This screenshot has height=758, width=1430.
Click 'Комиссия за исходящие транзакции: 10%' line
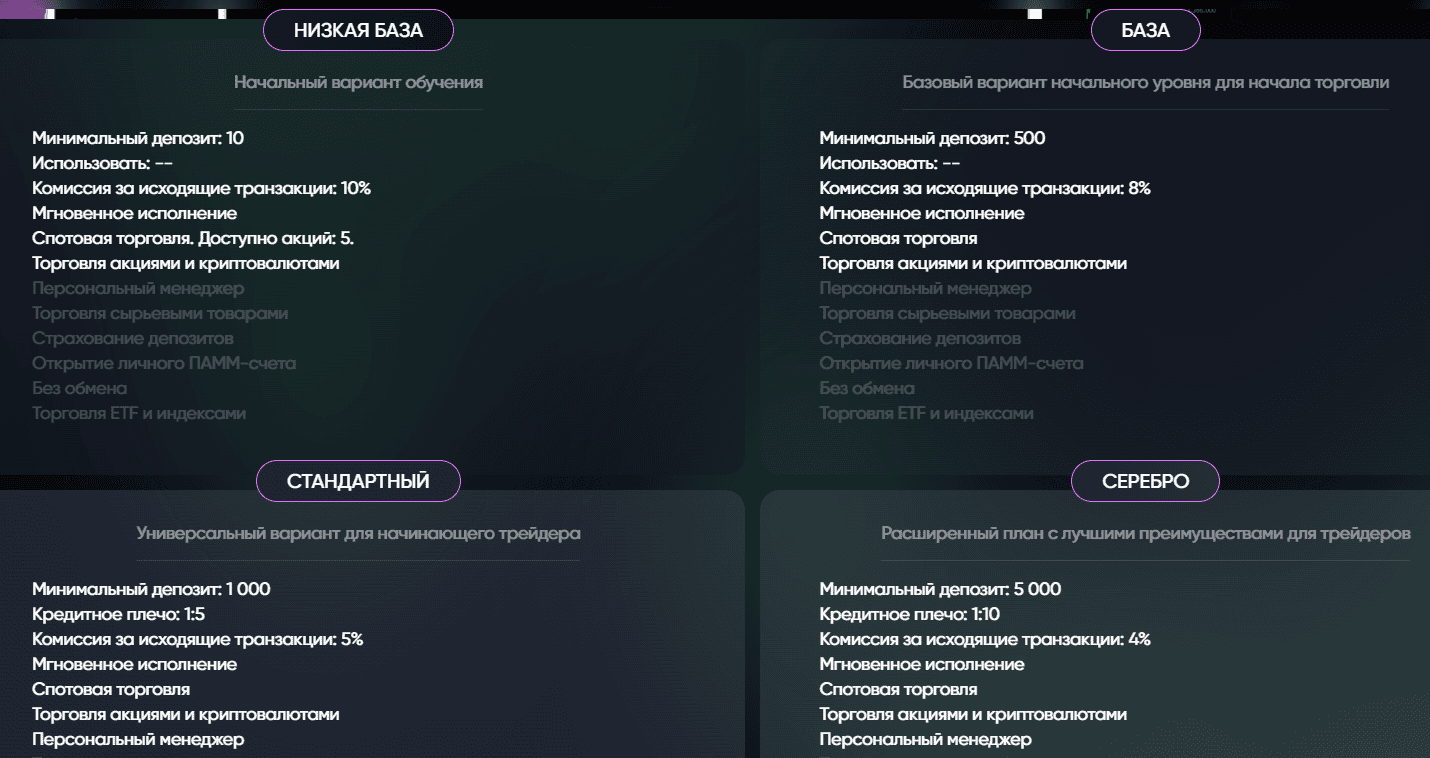tap(201, 188)
